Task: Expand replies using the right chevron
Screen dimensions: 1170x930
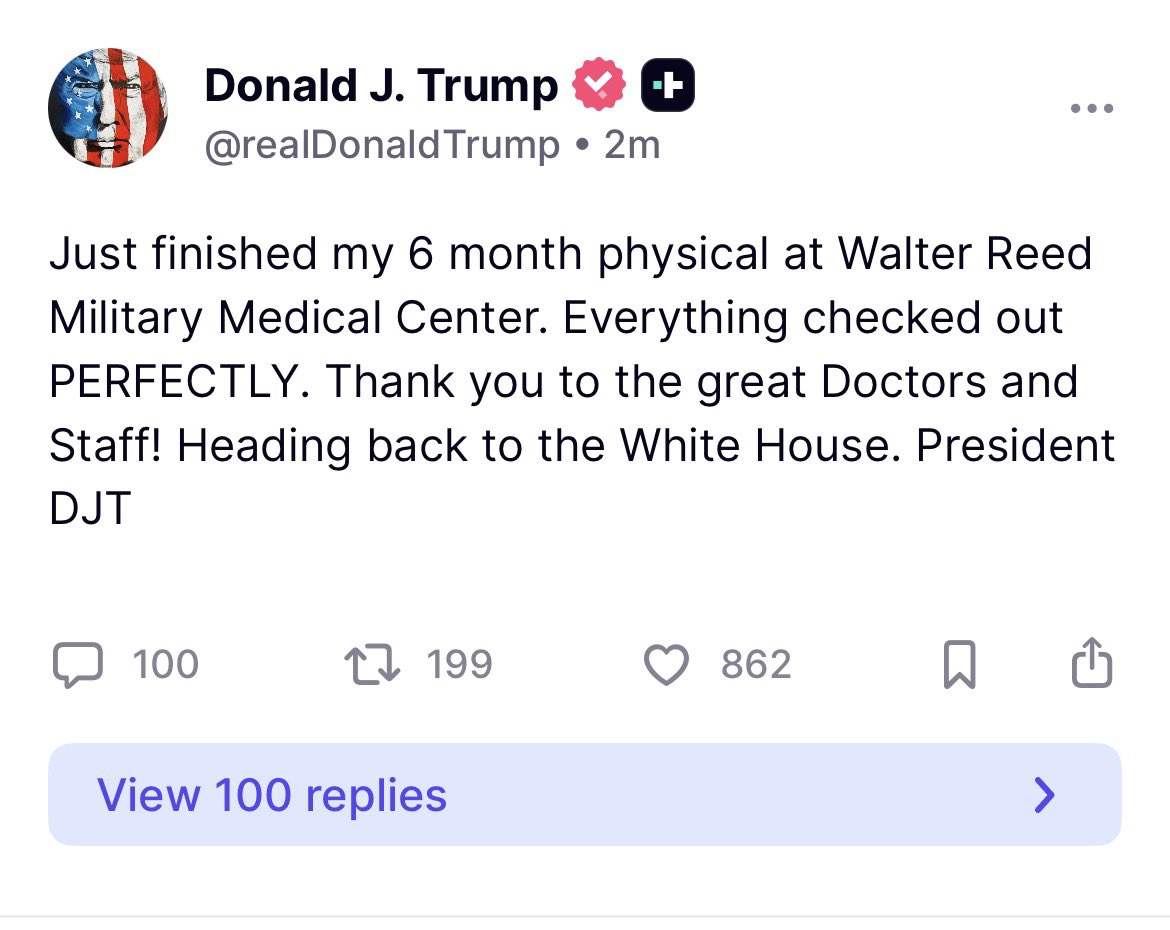Action: [x=1045, y=795]
